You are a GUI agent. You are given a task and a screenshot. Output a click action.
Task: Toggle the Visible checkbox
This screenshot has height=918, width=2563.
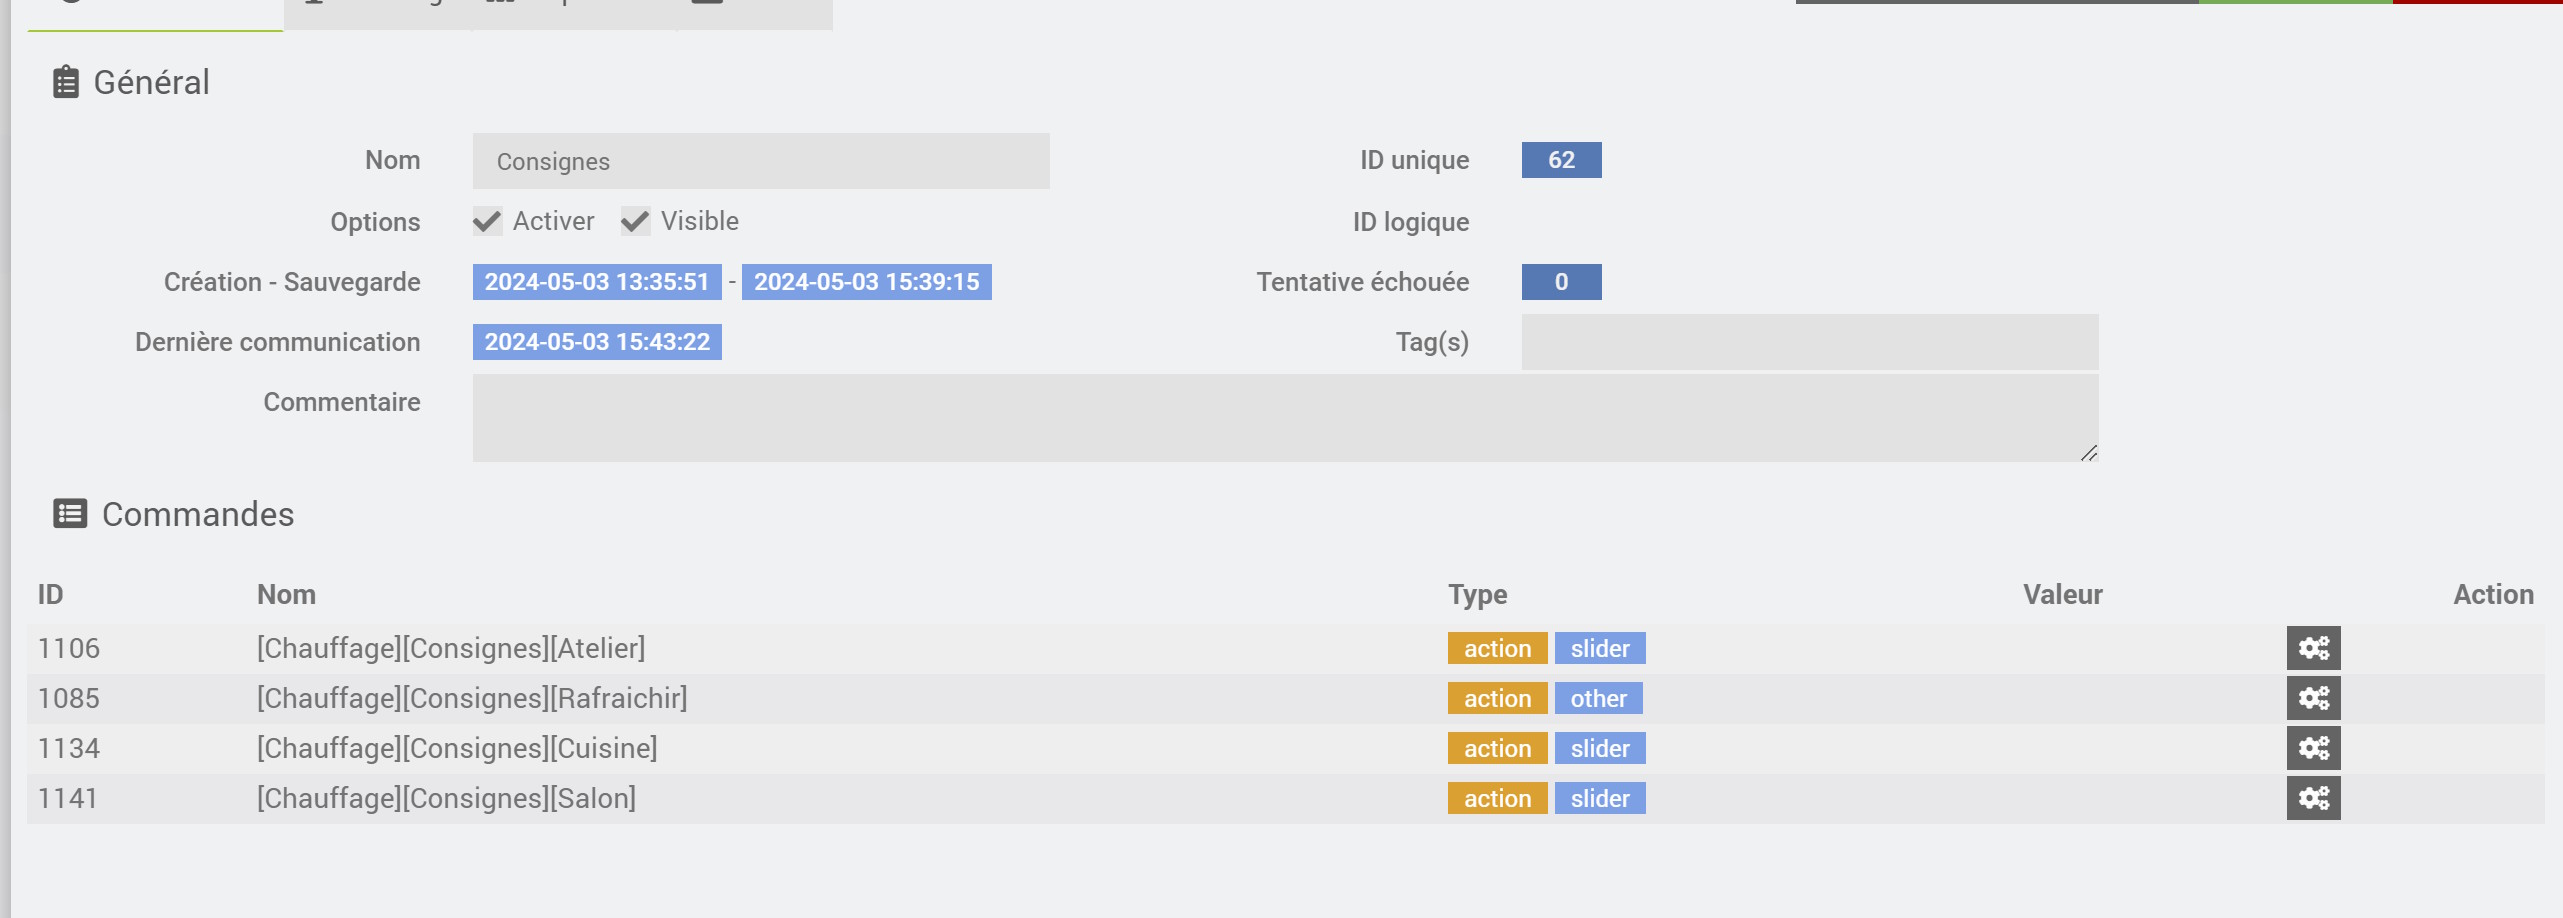(636, 221)
